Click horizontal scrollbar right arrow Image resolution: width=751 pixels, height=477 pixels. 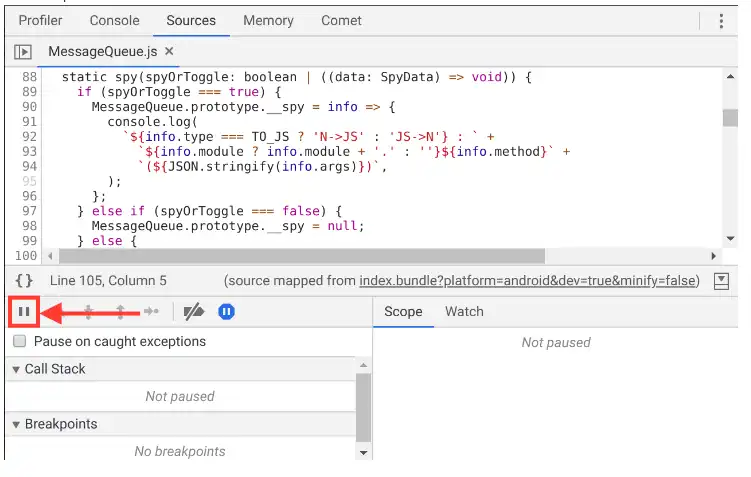pos(714,256)
